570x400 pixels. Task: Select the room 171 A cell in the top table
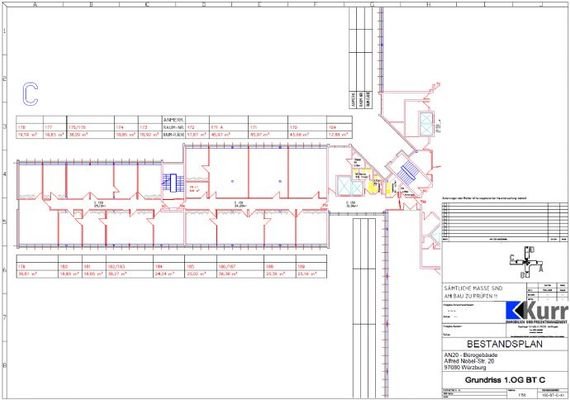[229, 128]
